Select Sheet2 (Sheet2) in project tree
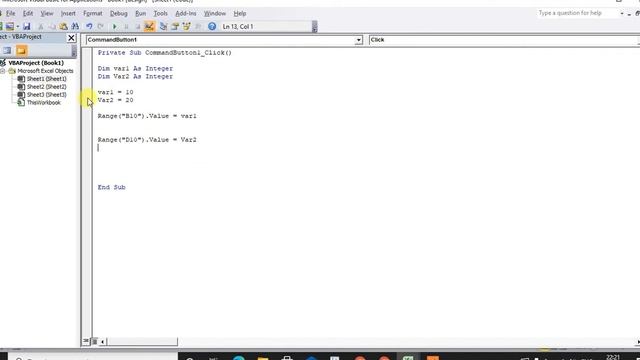640x360 pixels. pyautogui.click(x=47, y=87)
